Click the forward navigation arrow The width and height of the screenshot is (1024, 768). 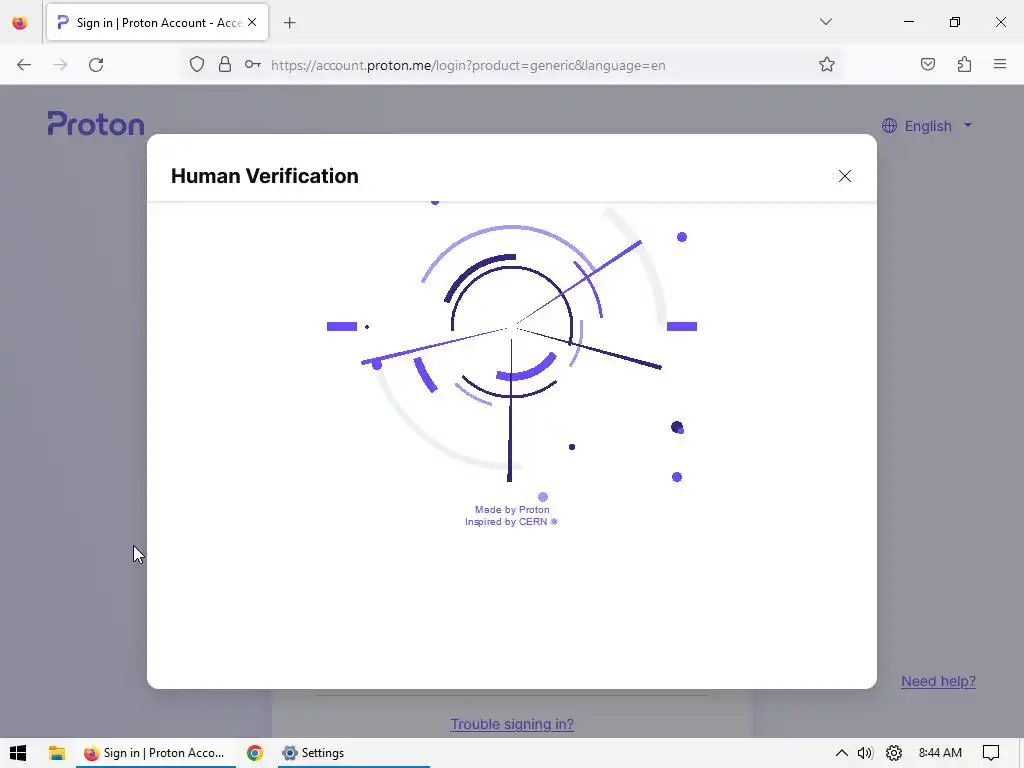60,65
